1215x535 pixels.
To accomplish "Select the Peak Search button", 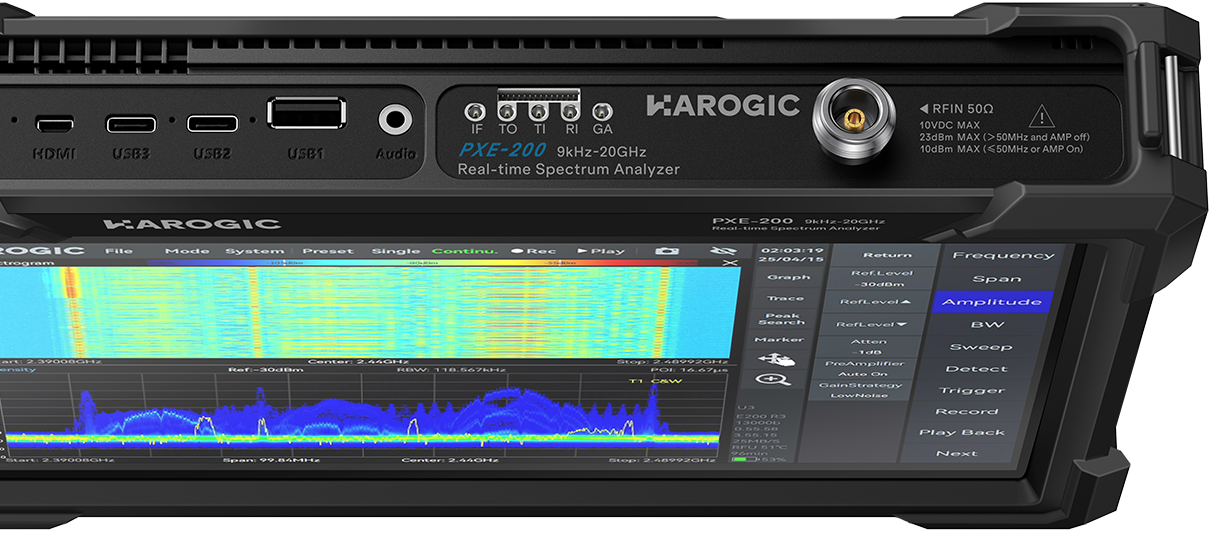I will (x=782, y=320).
